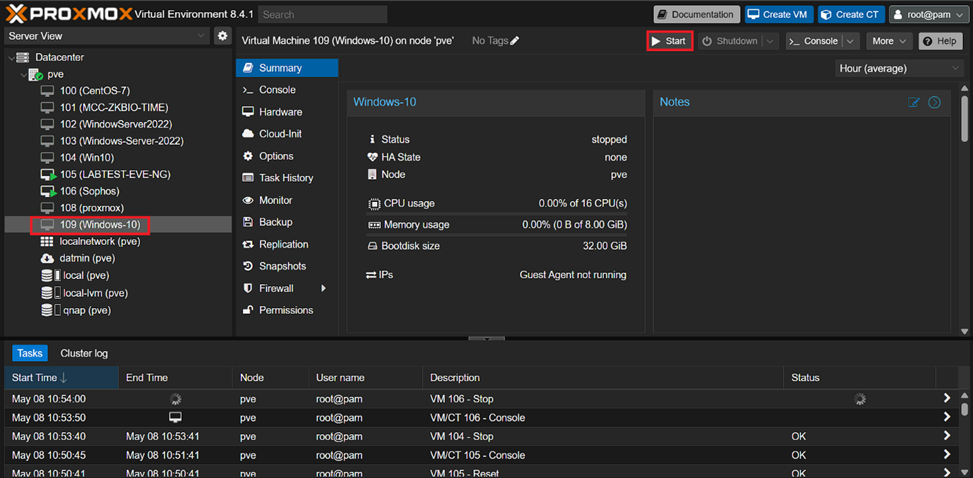Edit the VM tags with pencil icon

515,41
